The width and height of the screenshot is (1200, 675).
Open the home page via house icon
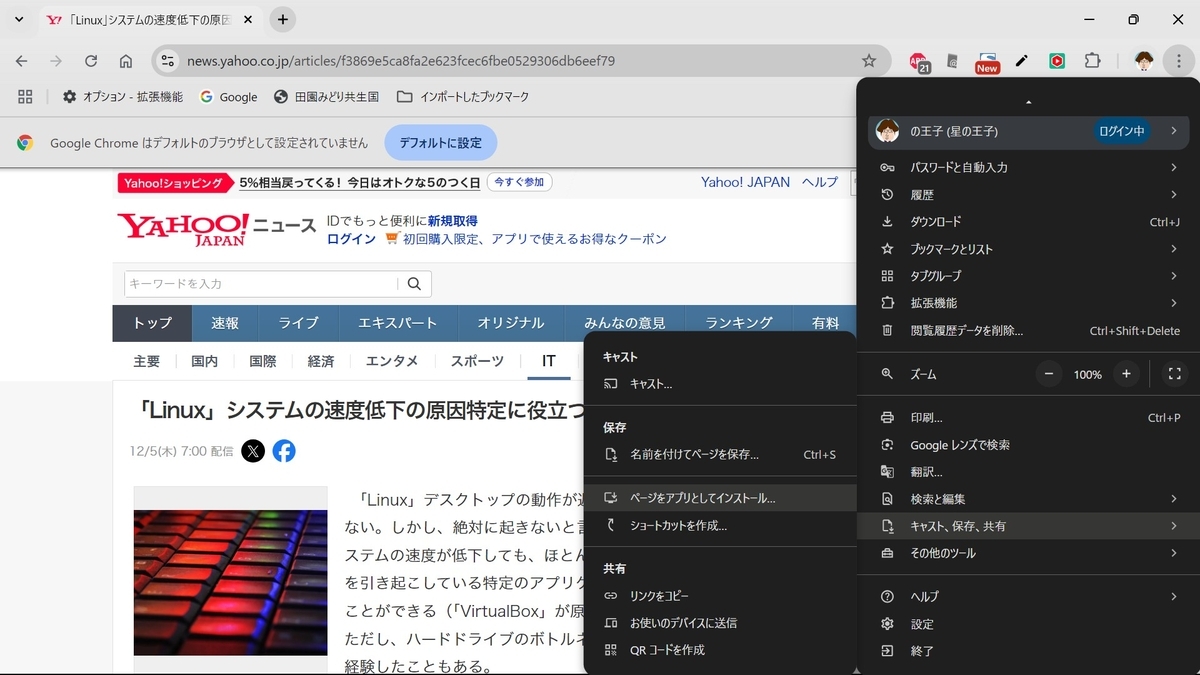click(x=126, y=61)
